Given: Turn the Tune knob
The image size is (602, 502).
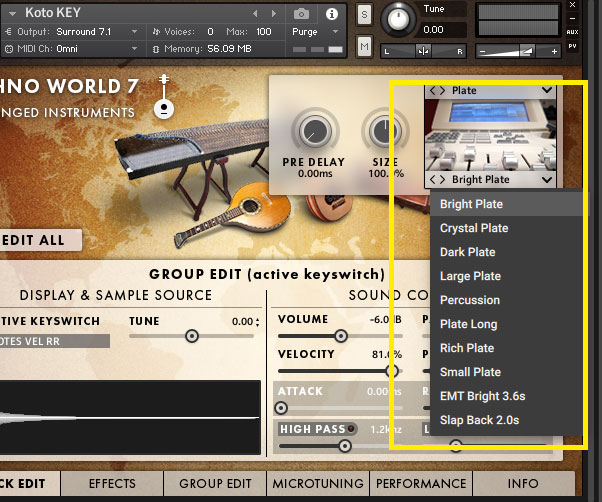Looking at the screenshot, I should (x=398, y=18).
